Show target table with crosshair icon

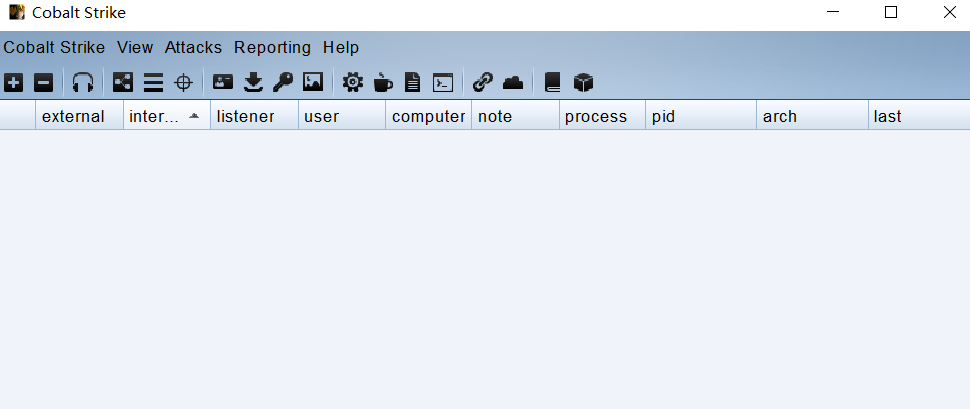pos(183,83)
